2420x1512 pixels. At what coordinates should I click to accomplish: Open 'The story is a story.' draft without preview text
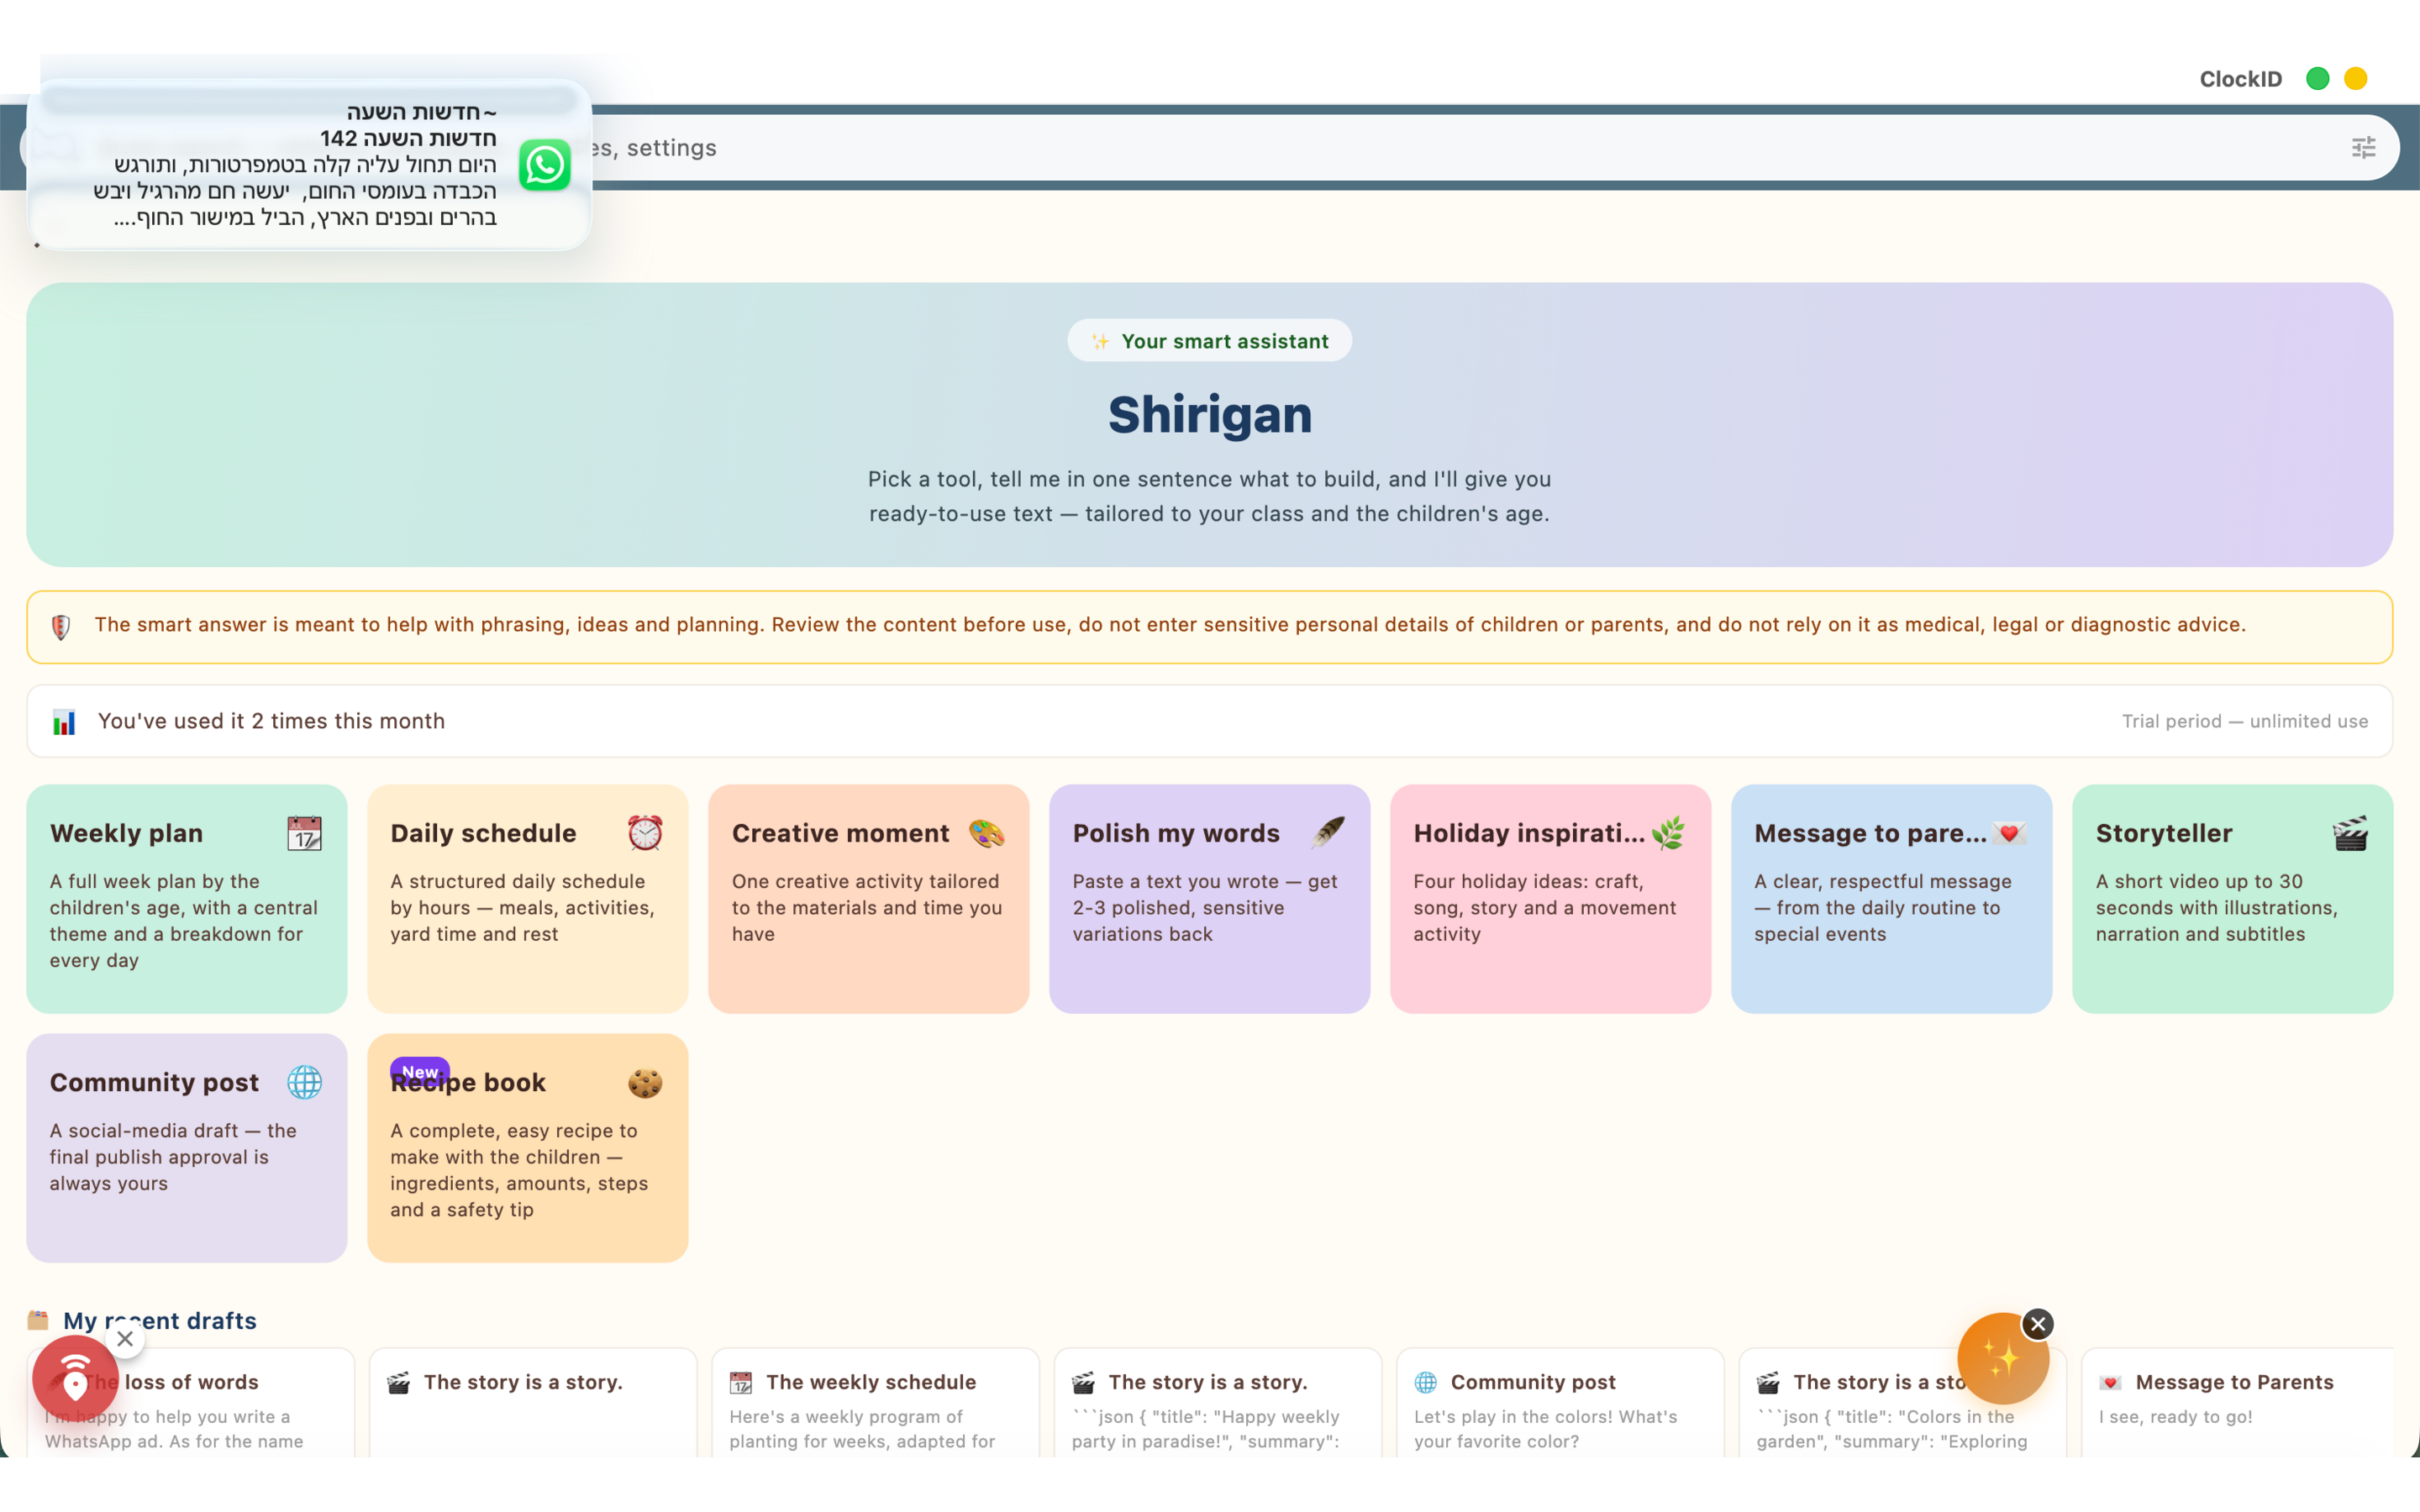[x=533, y=1402]
